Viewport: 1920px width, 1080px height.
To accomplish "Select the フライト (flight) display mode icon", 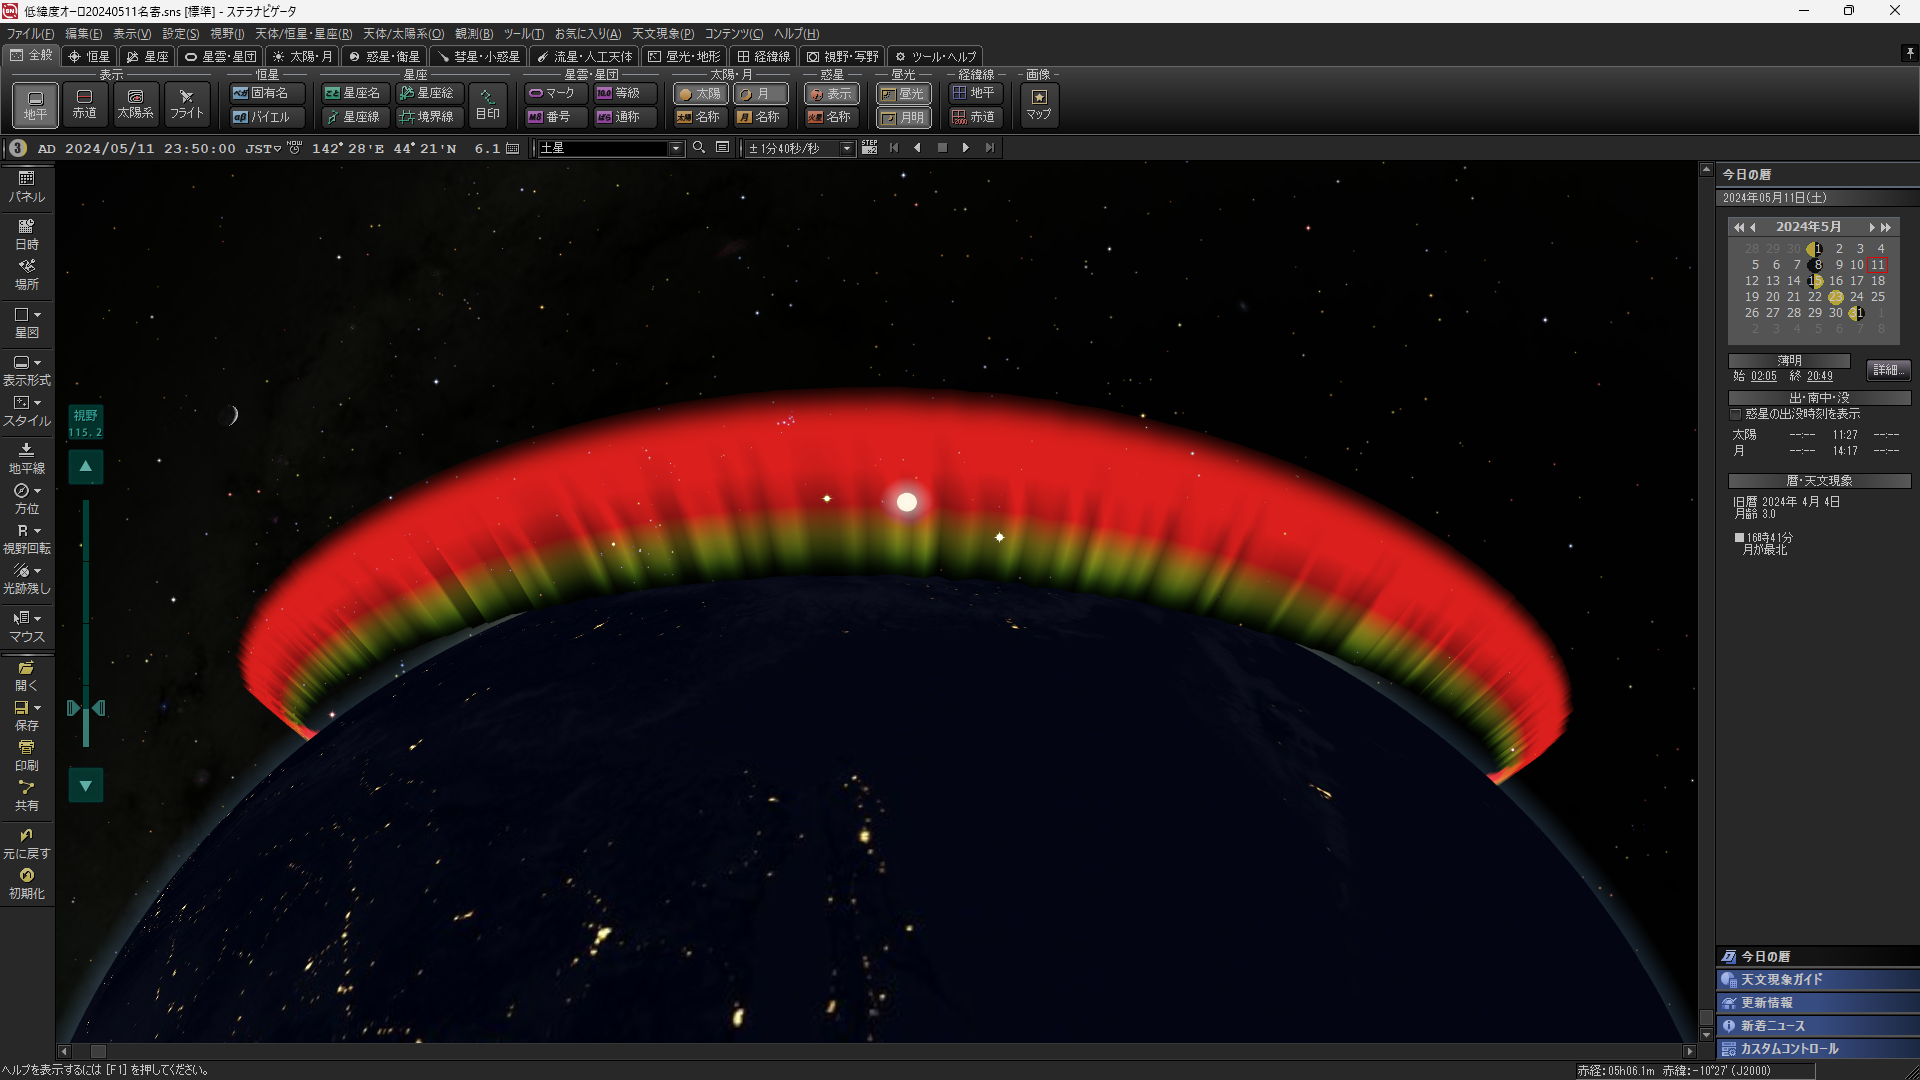I will pyautogui.click(x=186, y=104).
